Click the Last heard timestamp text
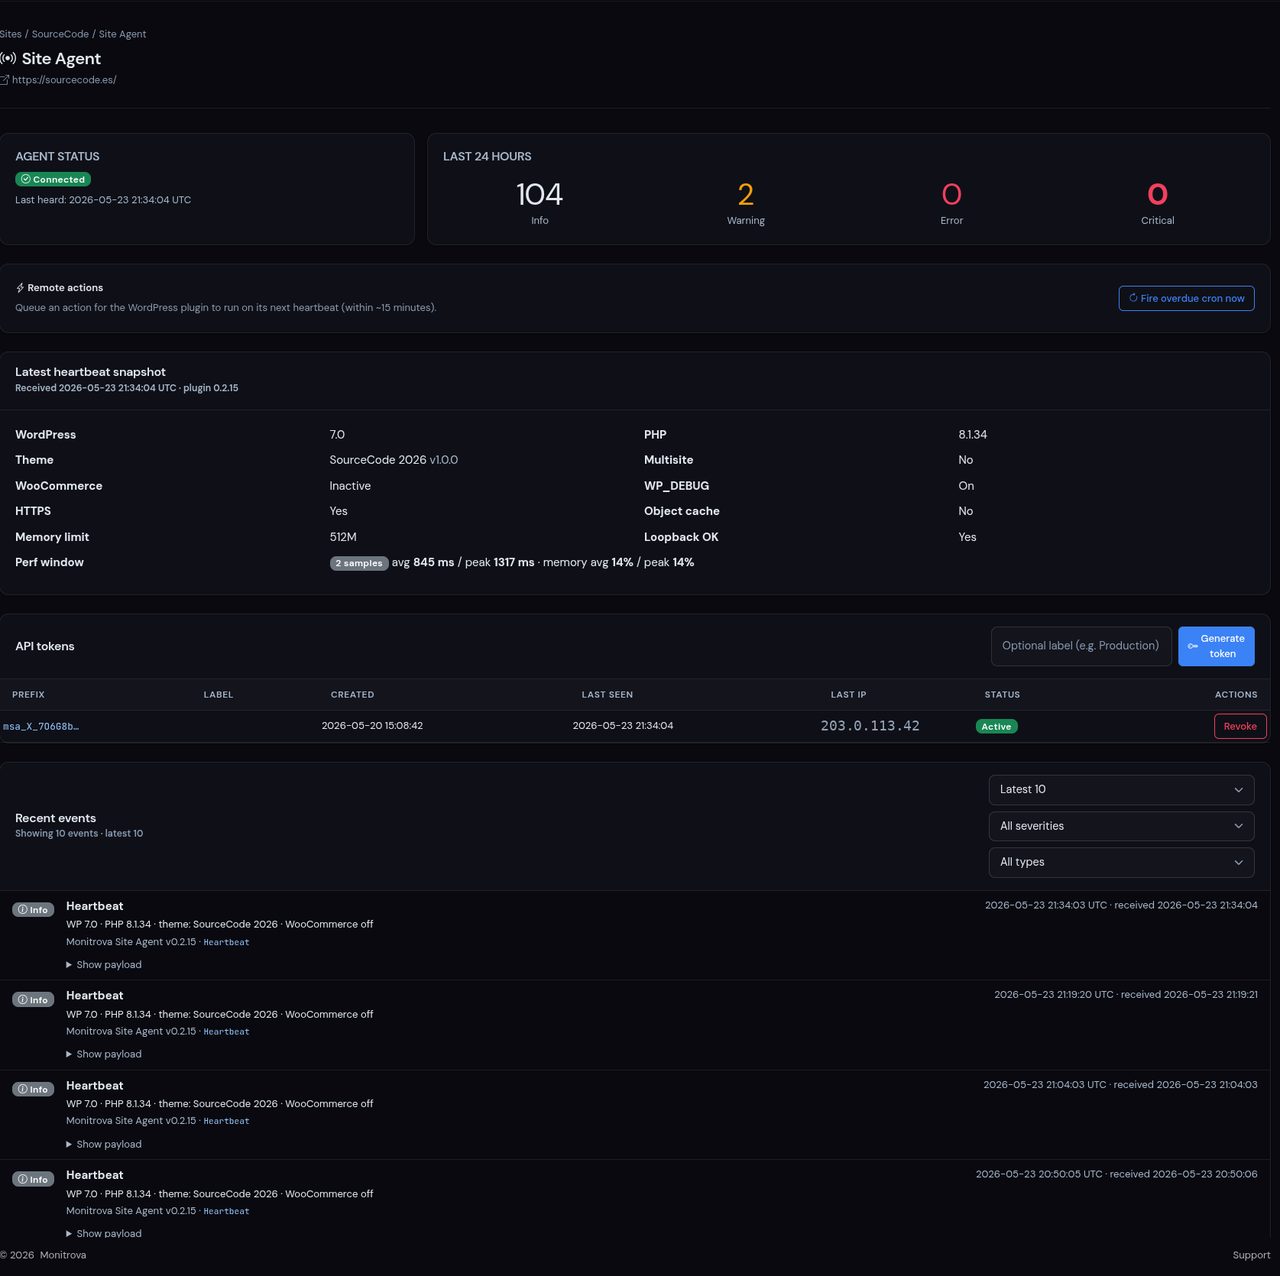Screen dimensions: 1280x1276 [103, 200]
